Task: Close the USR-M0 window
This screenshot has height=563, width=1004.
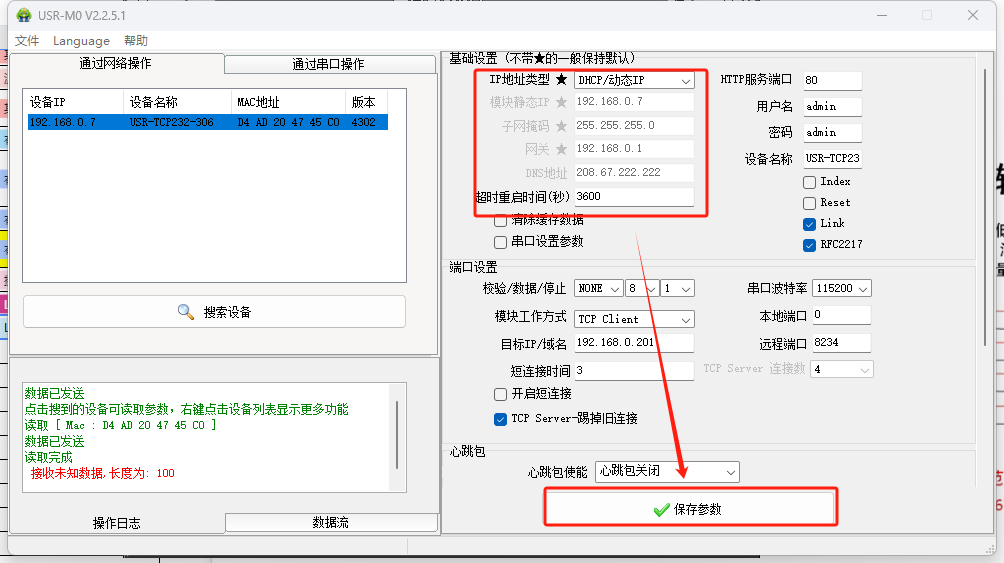Action: [x=973, y=15]
